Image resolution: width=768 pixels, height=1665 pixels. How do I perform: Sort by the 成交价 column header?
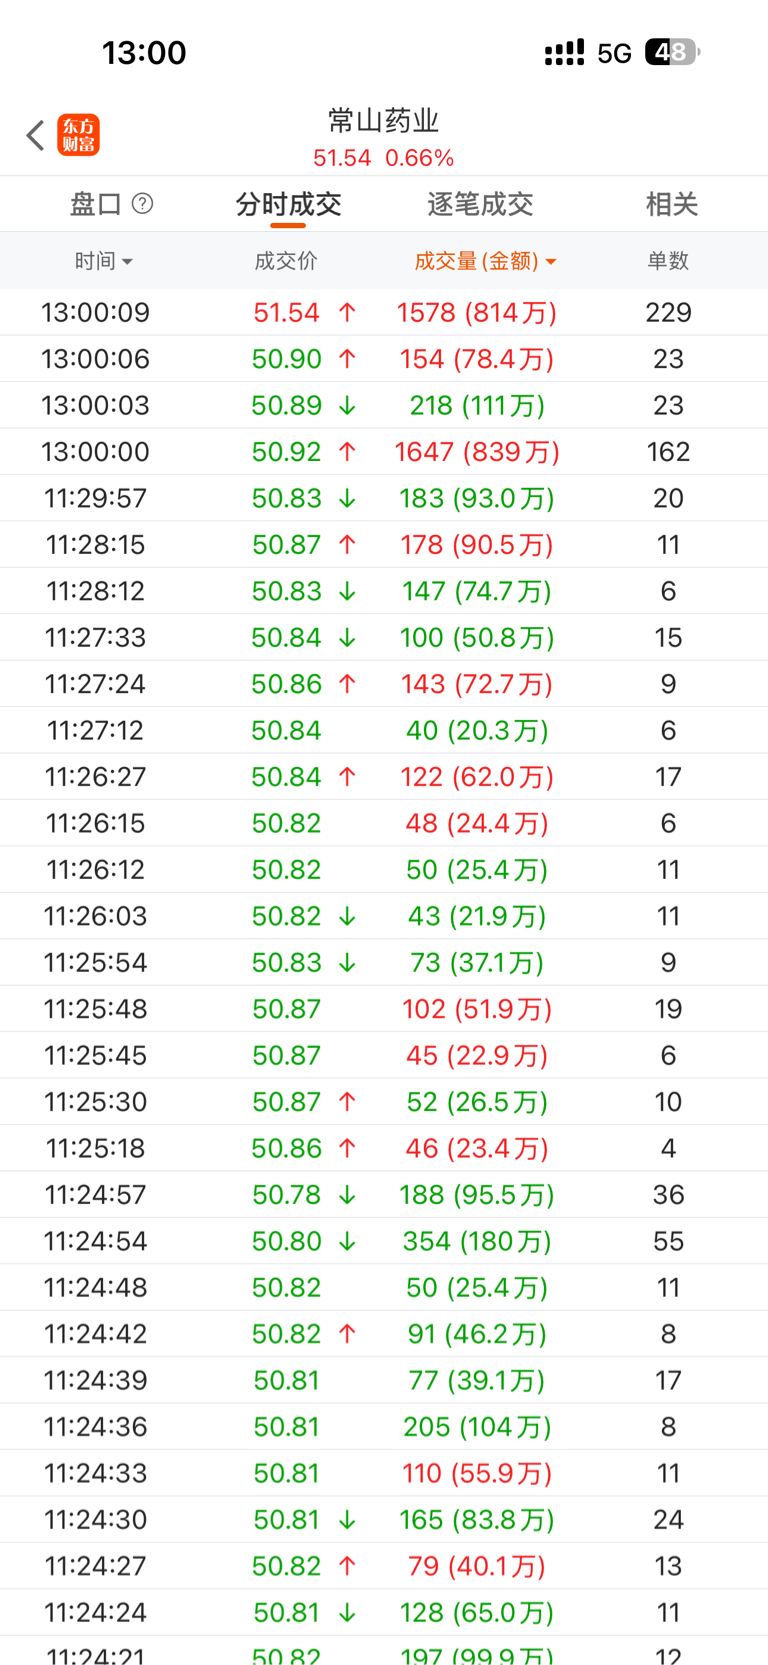tap(286, 261)
